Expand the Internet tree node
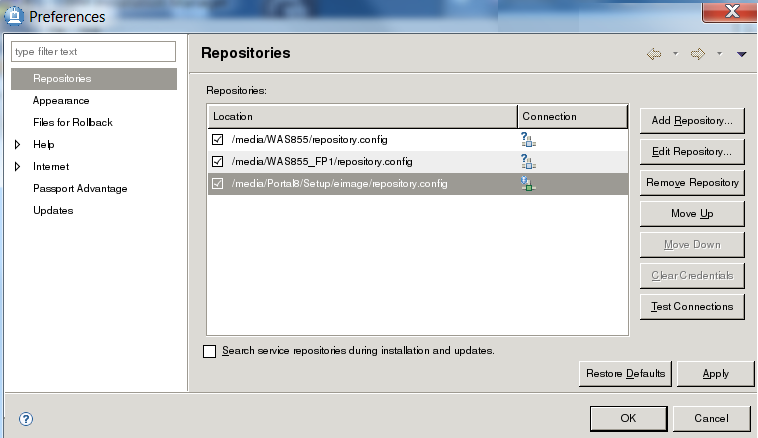Image resolution: width=758 pixels, height=438 pixels. 18,167
